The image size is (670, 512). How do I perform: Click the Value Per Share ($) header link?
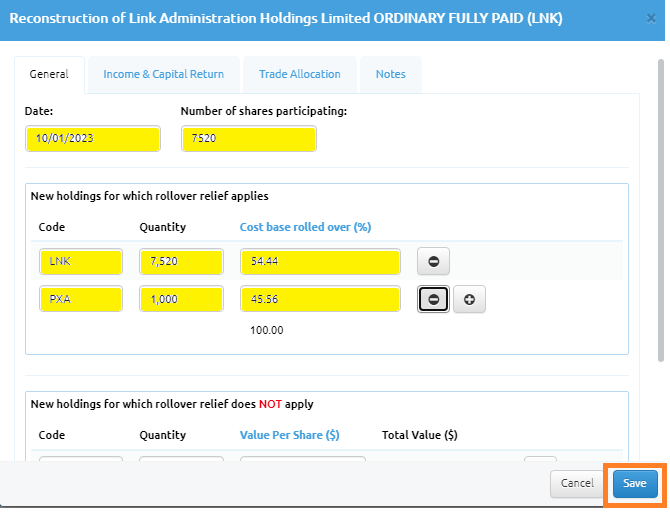(289, 435)
